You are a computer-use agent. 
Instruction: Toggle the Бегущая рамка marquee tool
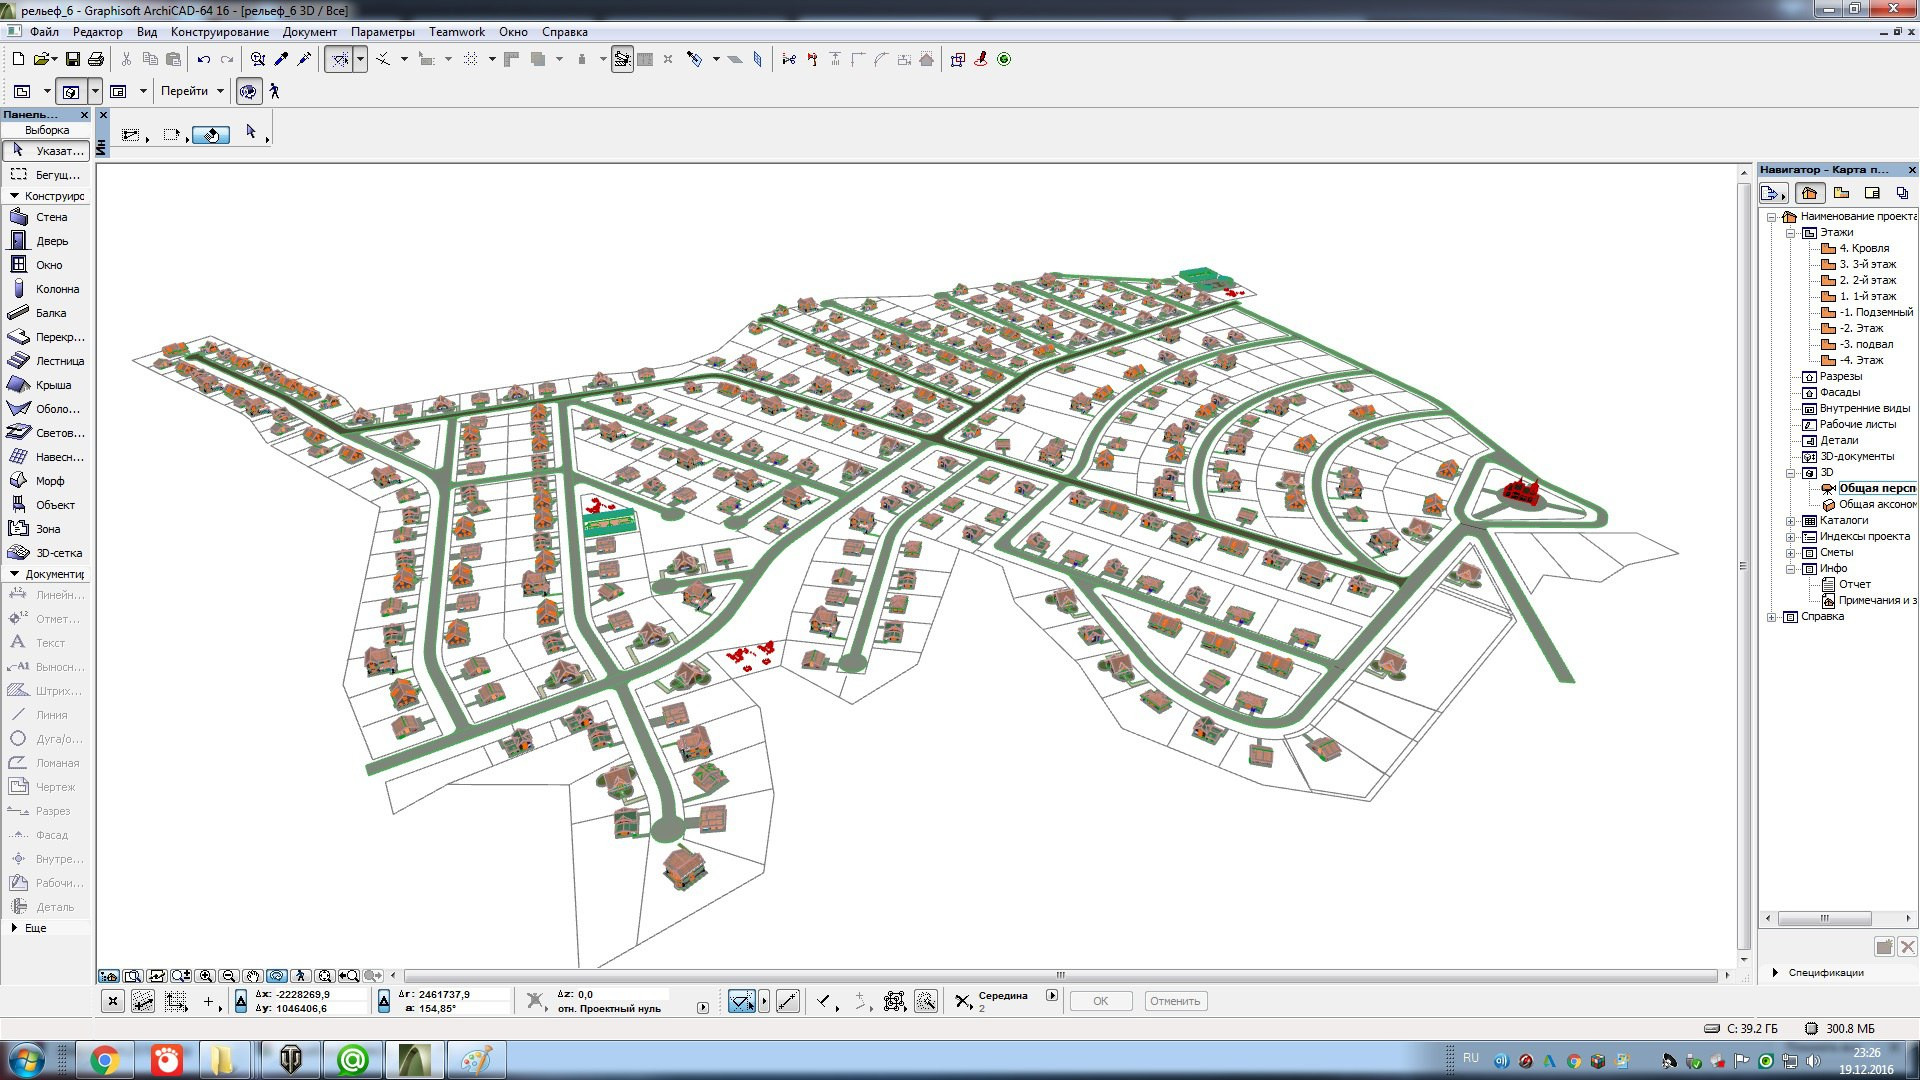point(45,175)
